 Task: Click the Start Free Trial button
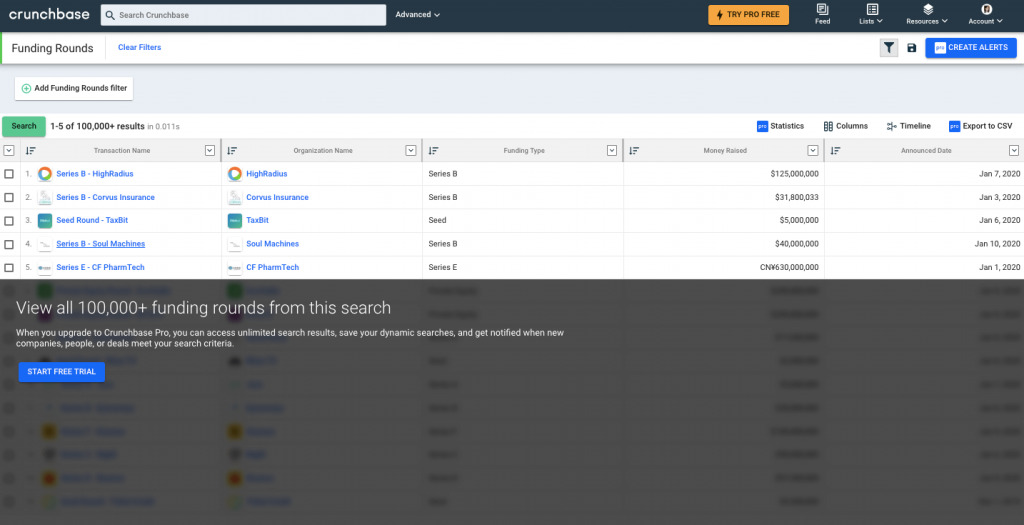(61, 372)
